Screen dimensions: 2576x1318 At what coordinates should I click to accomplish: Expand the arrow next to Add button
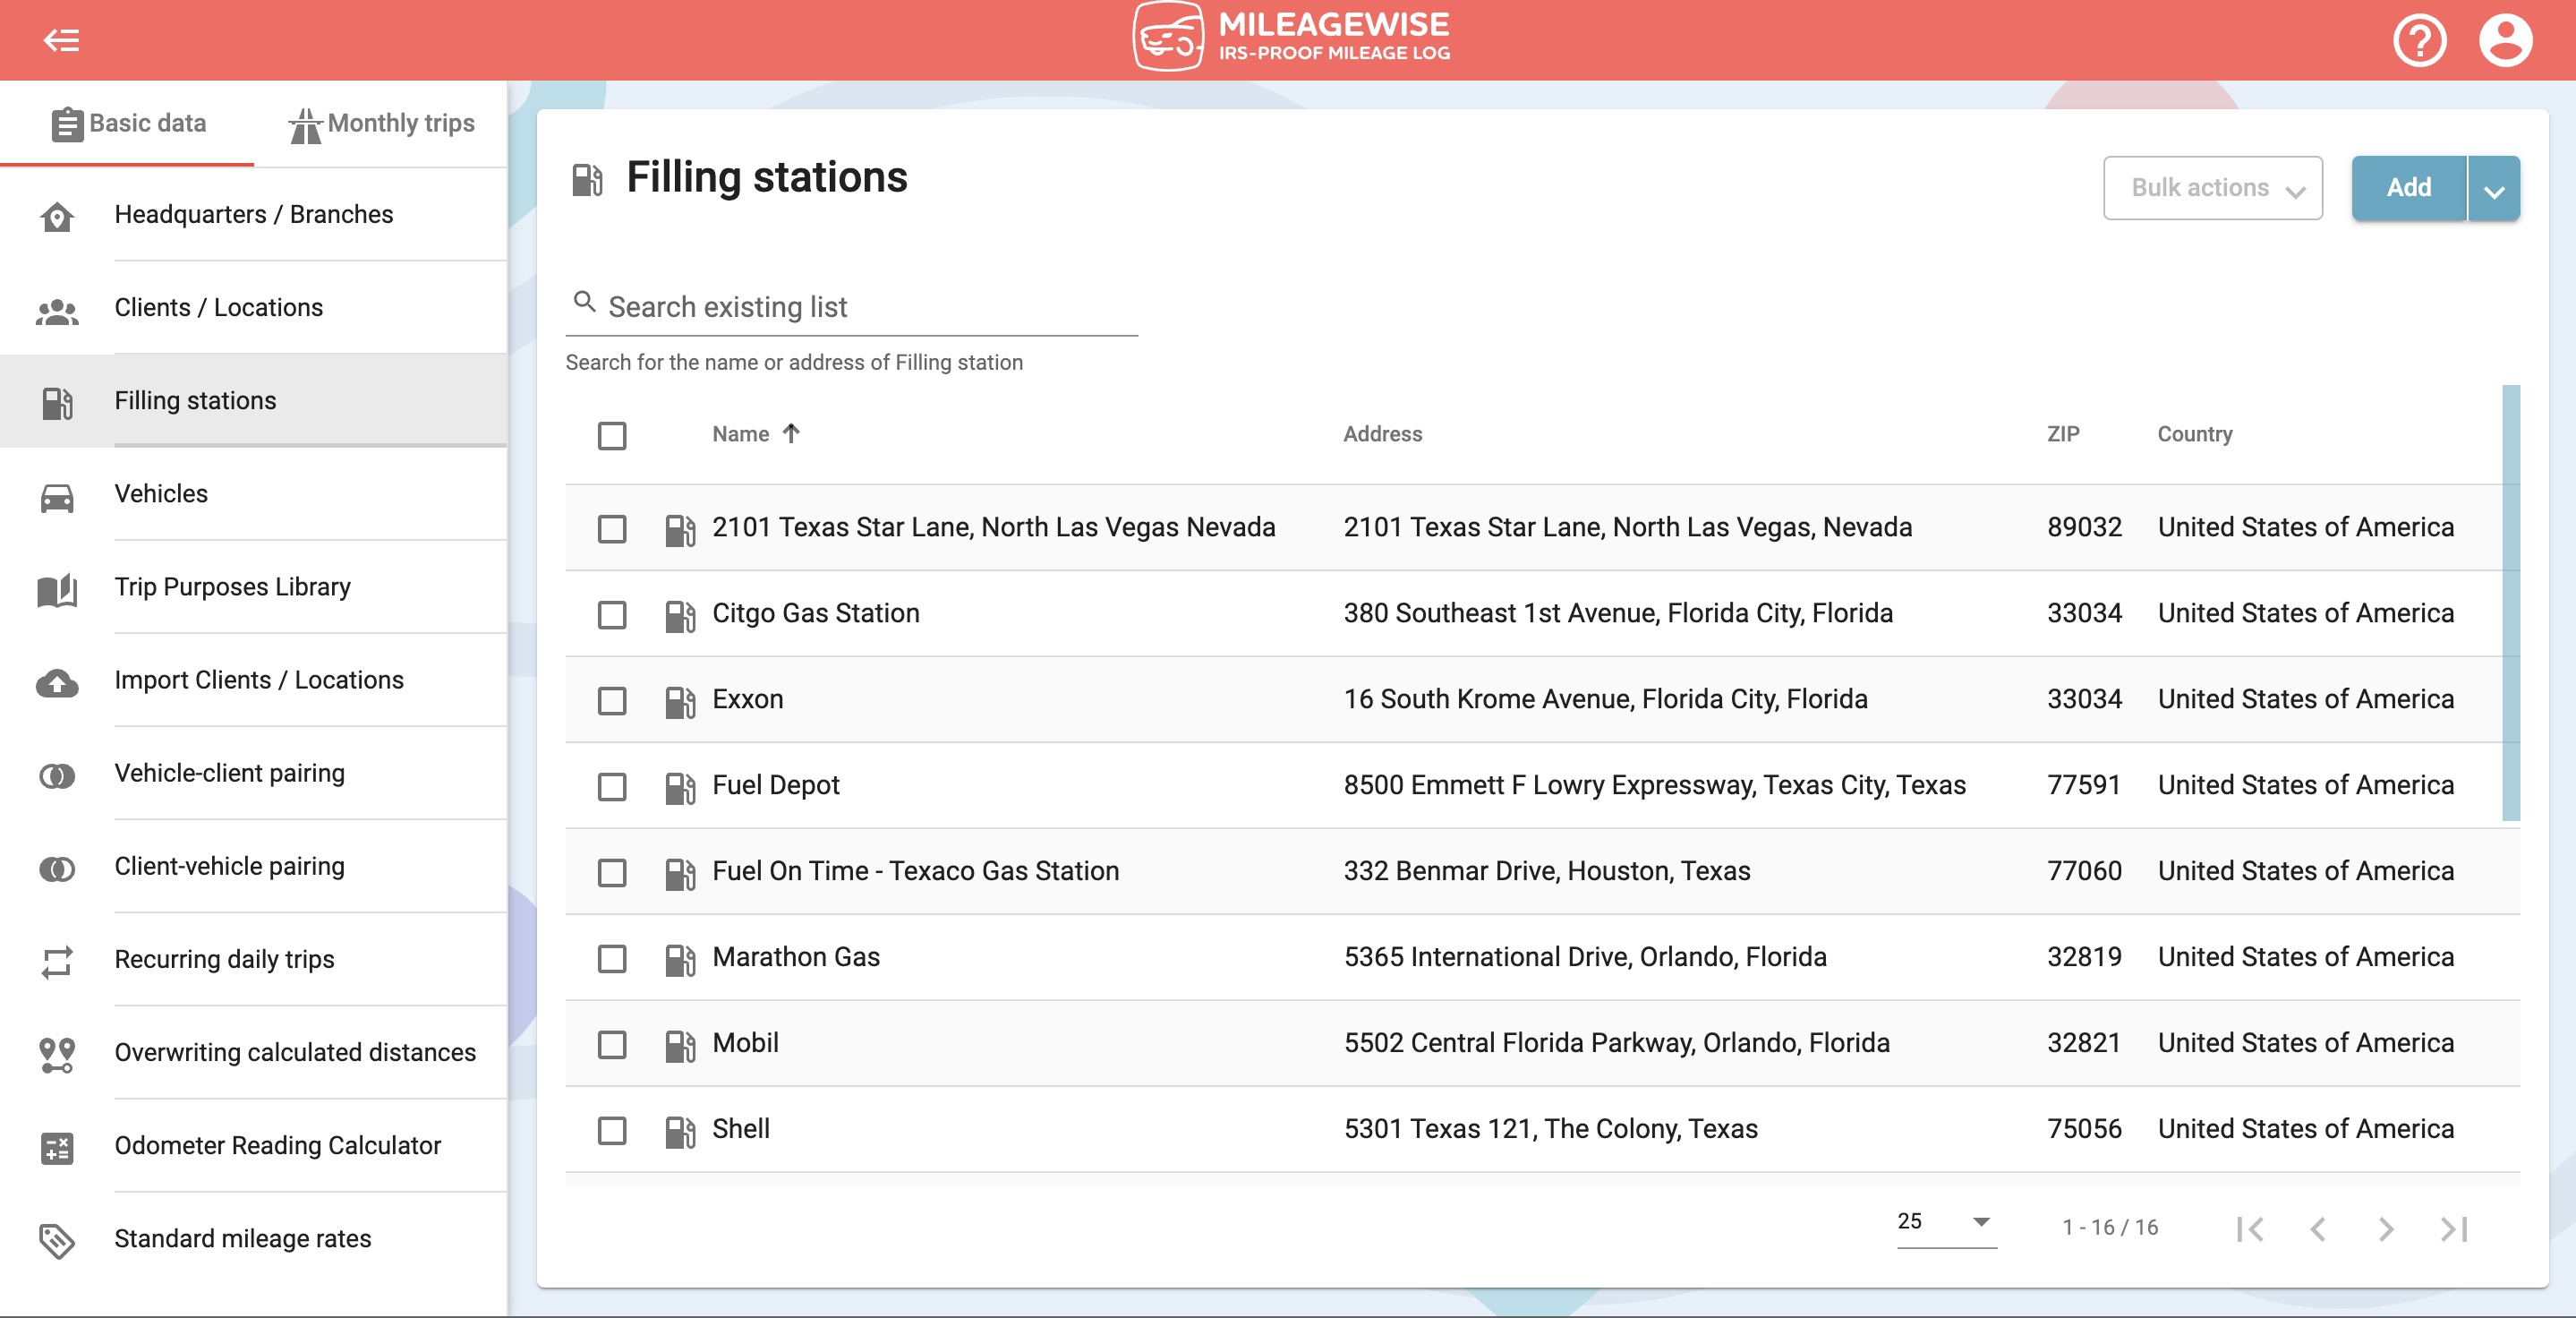tap(2493, 189)
